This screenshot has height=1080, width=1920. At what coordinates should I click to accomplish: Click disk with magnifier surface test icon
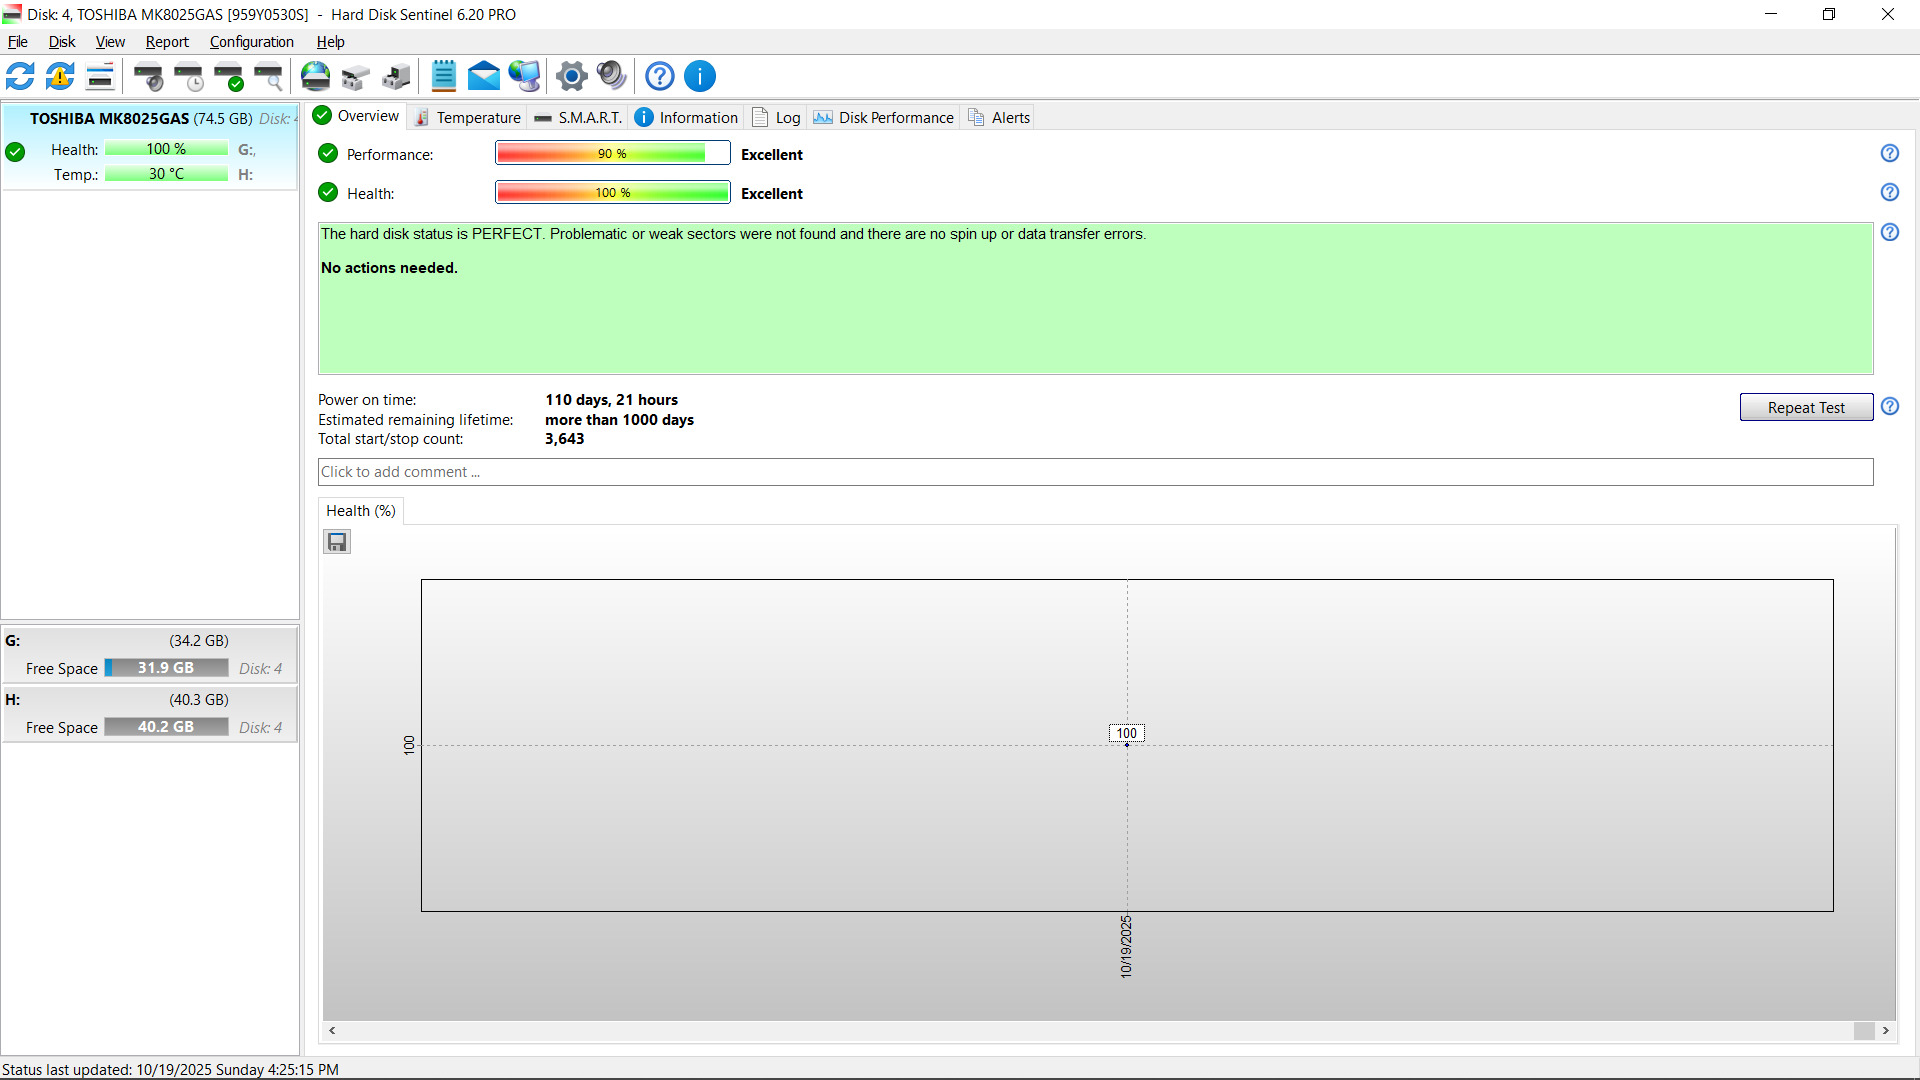269,76
